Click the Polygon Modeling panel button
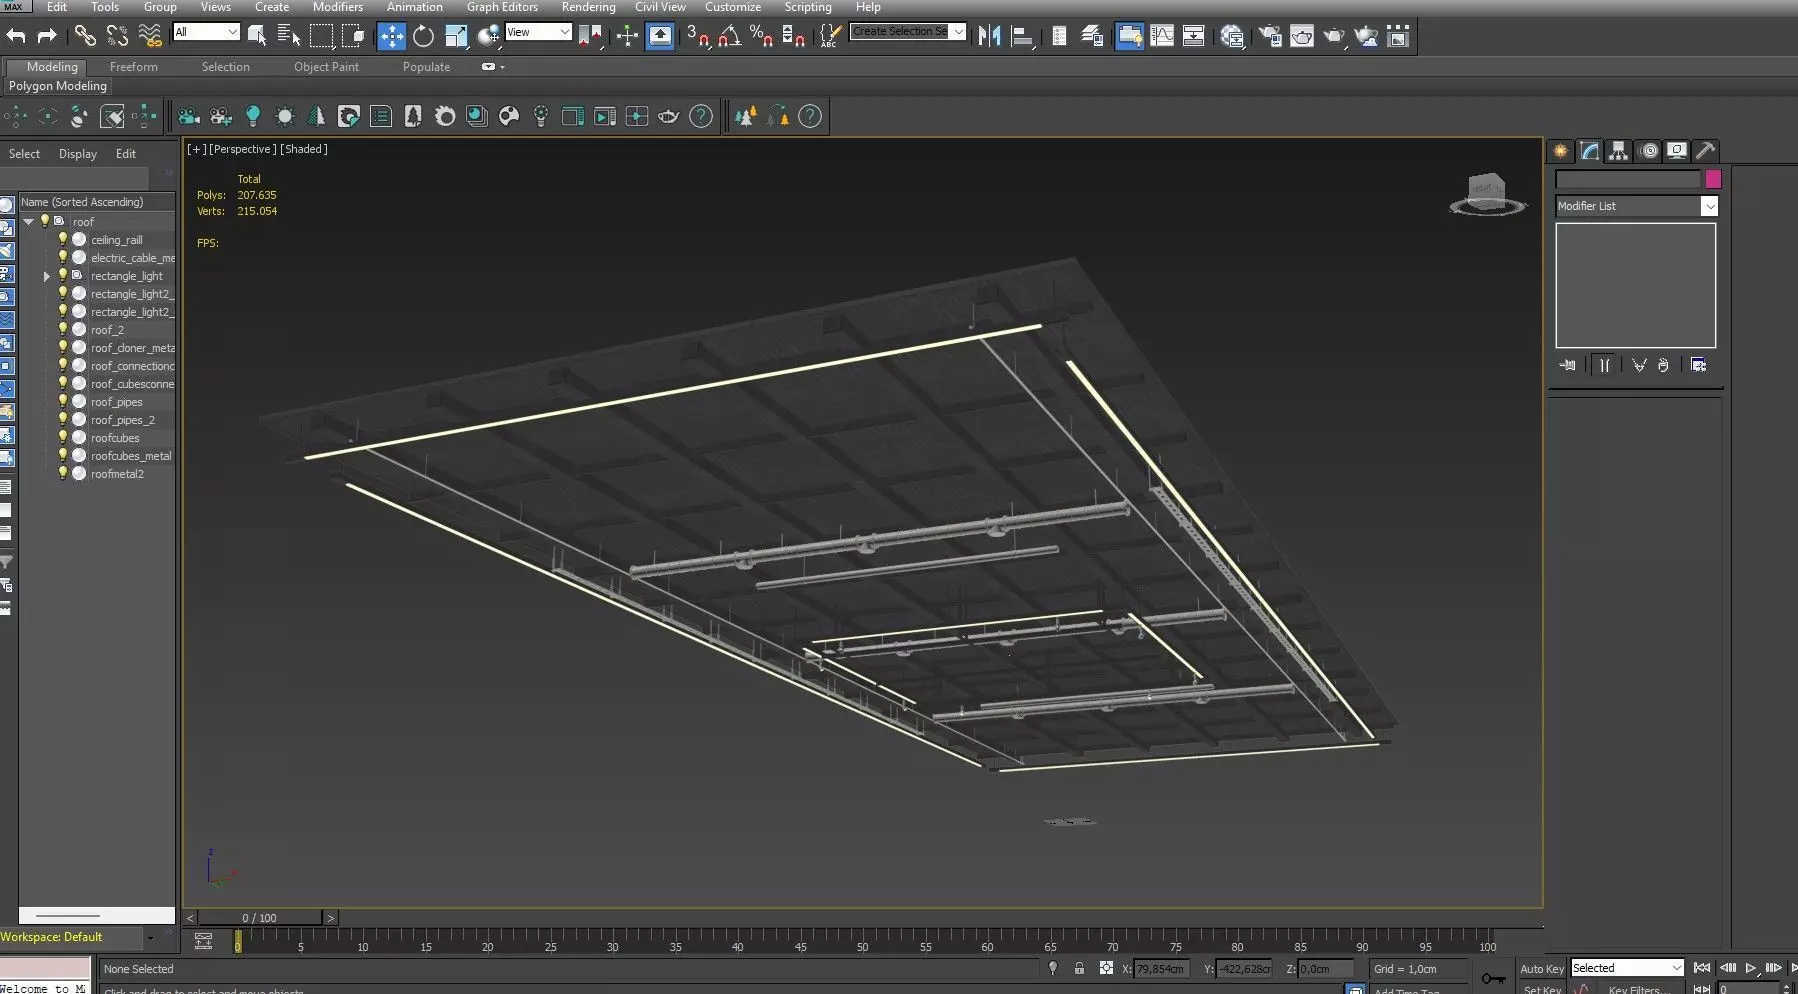Image resolution: width=1798 pixels, height=994 pixels. [x=58, y=86]
